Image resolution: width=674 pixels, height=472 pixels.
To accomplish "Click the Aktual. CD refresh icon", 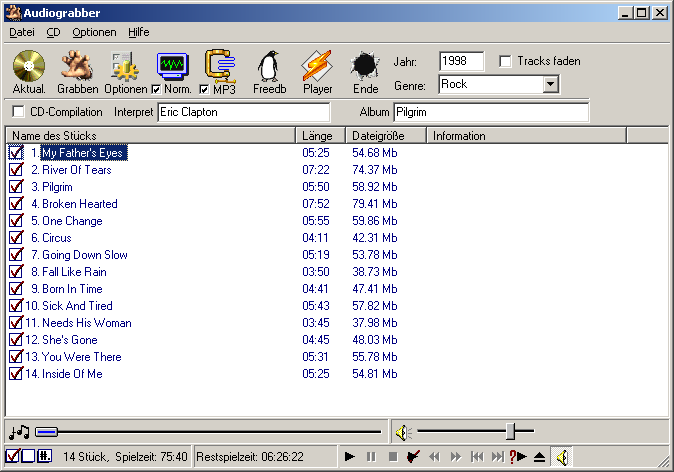I will 29,66.
